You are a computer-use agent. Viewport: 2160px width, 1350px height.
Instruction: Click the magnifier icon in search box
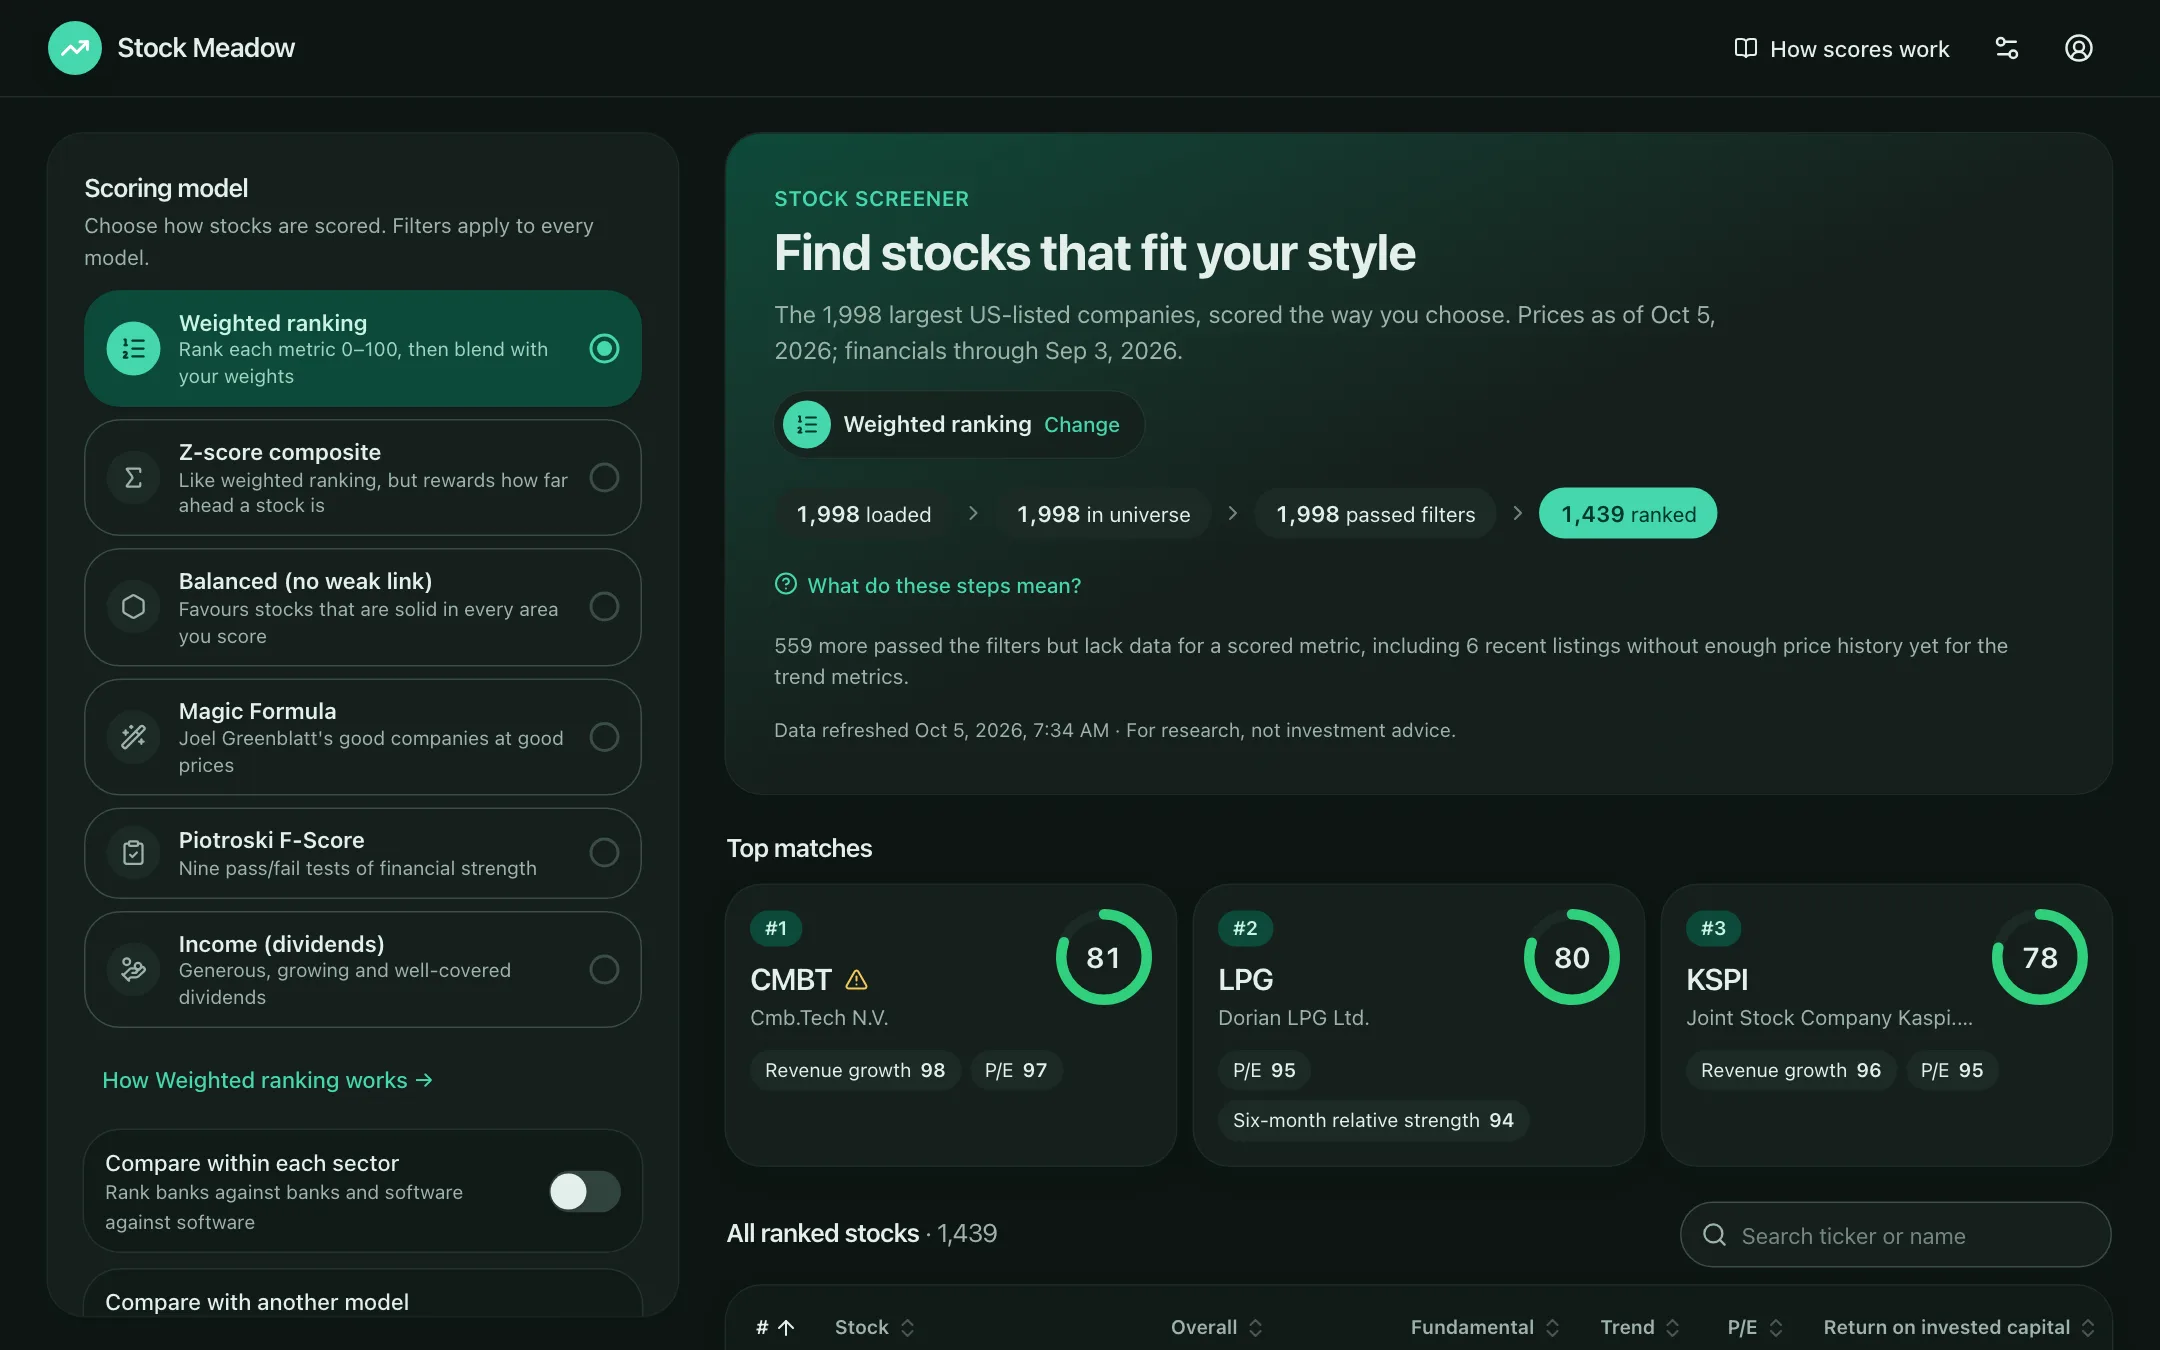coord(1714,1235)
